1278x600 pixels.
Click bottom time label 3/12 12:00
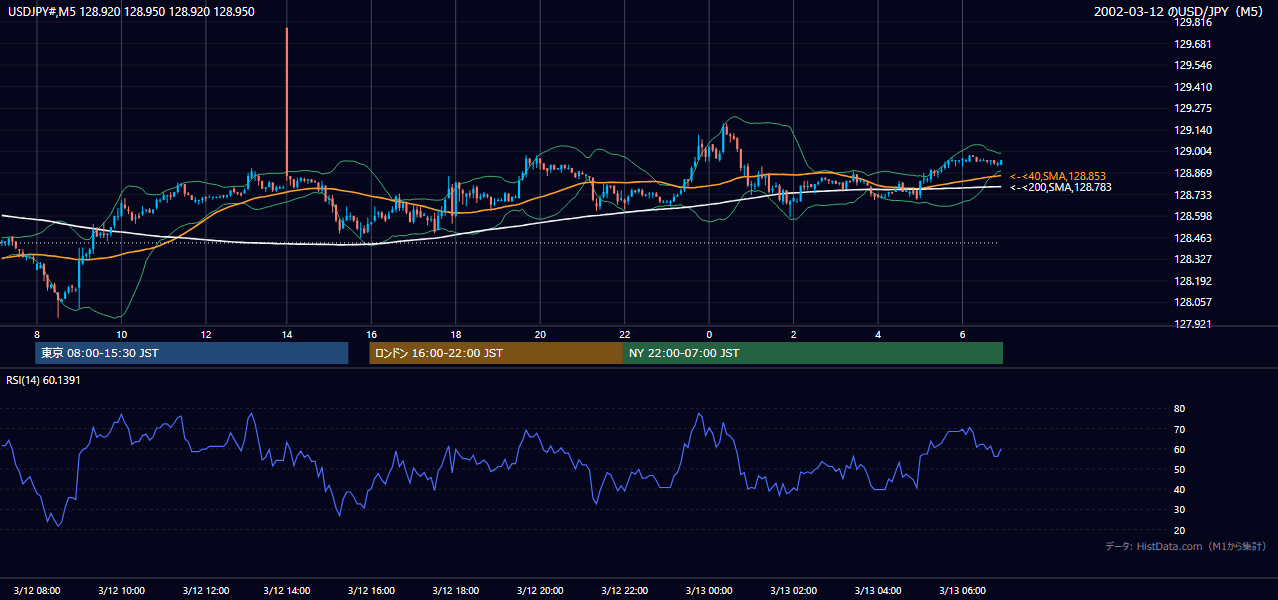(205, 590)
